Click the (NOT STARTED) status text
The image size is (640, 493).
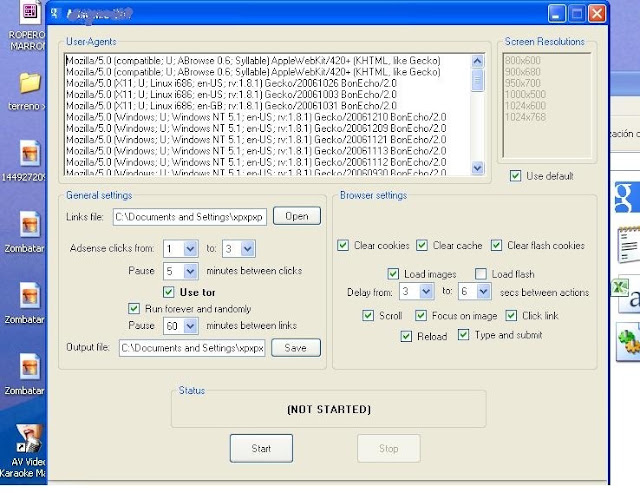pos(329,409)
